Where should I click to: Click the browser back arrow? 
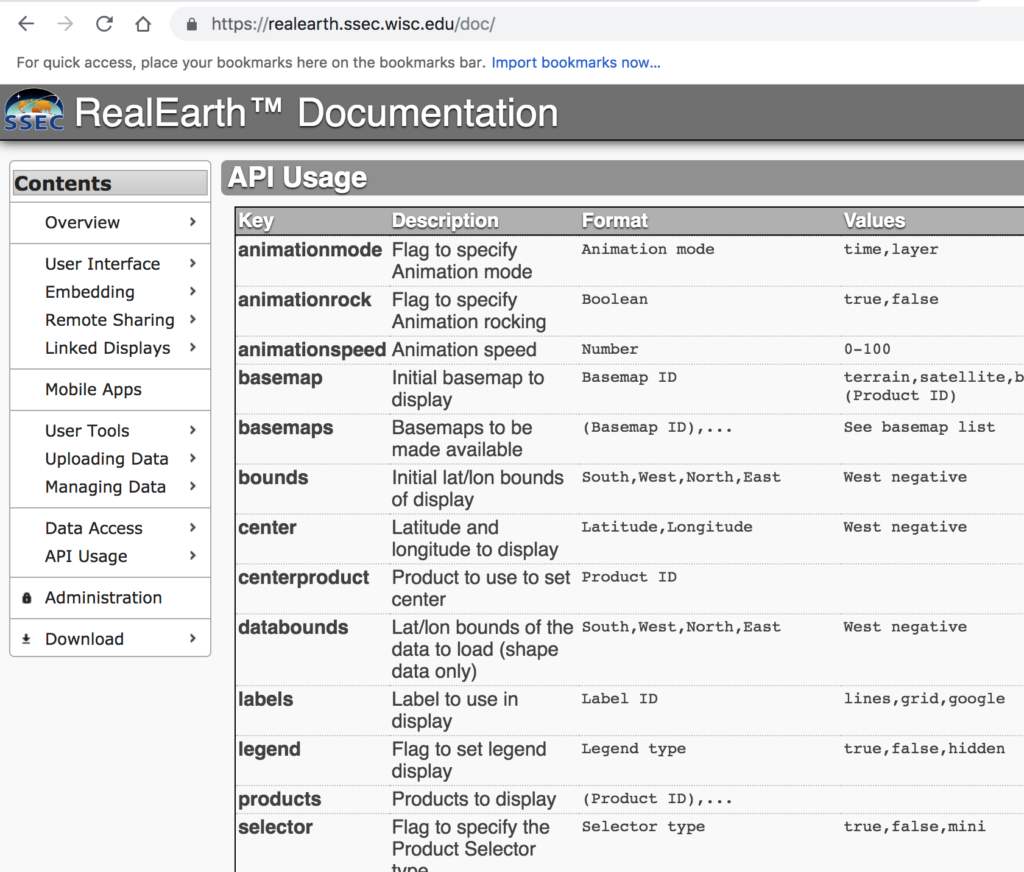point(26,24)
